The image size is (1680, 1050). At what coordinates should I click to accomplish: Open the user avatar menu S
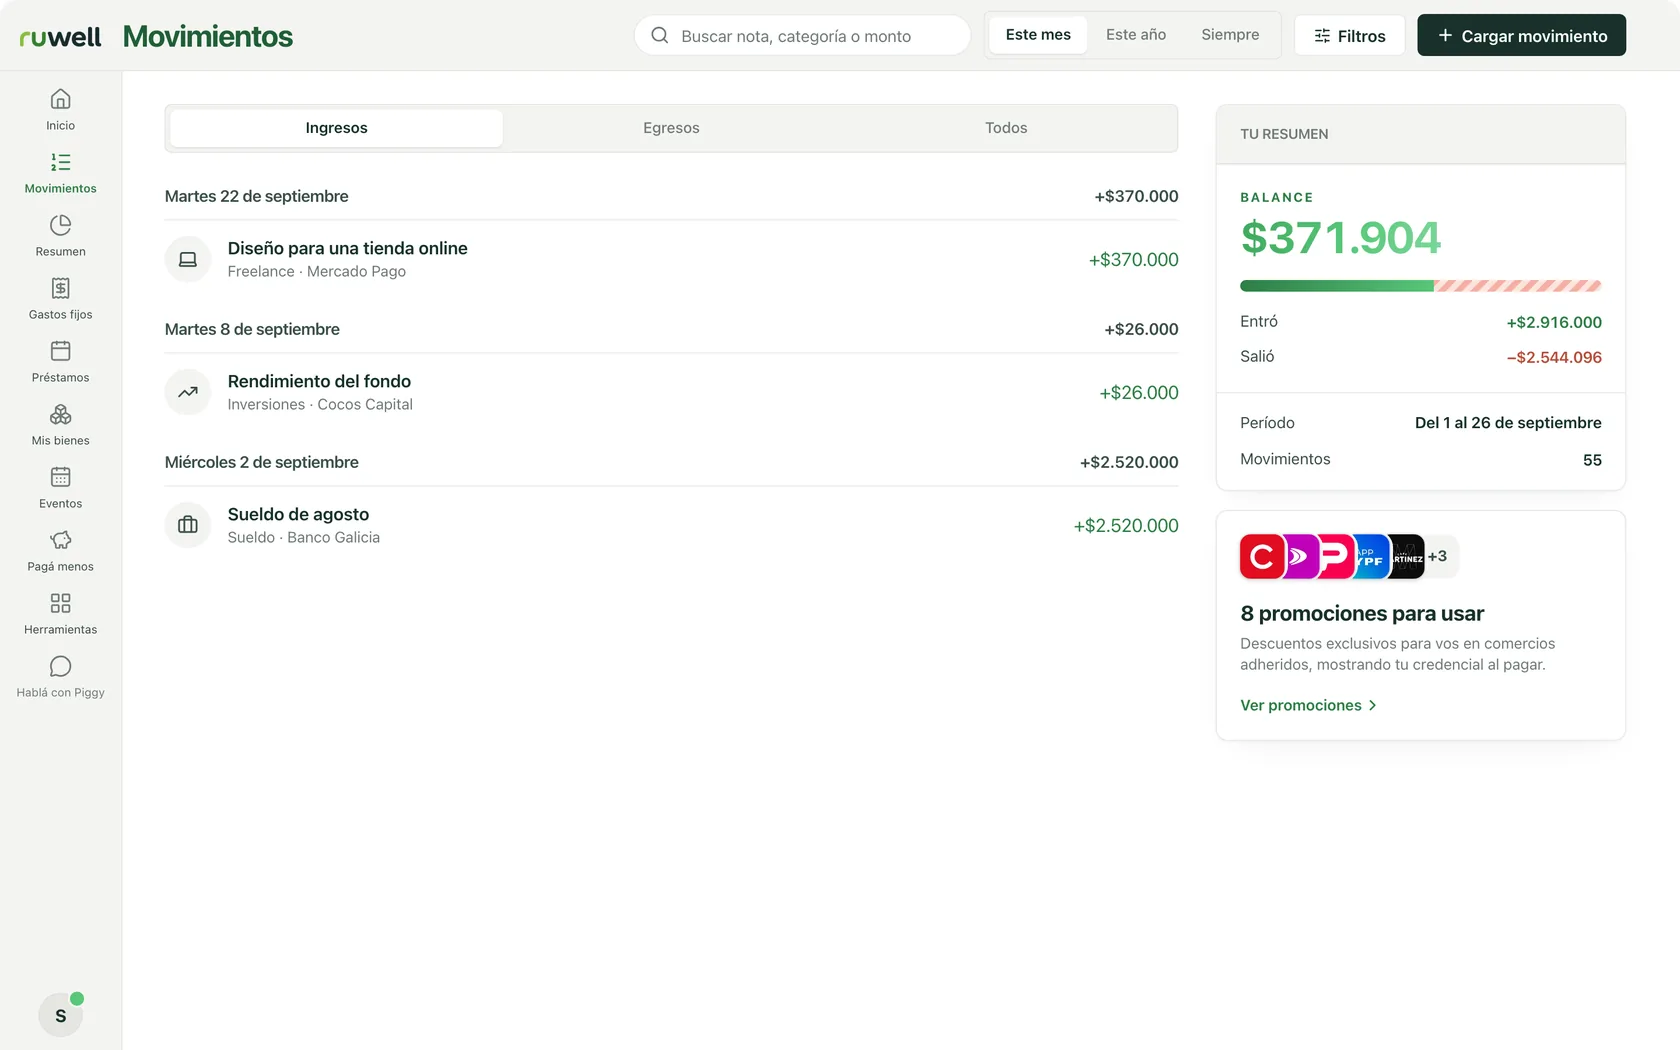[60, 1015]
